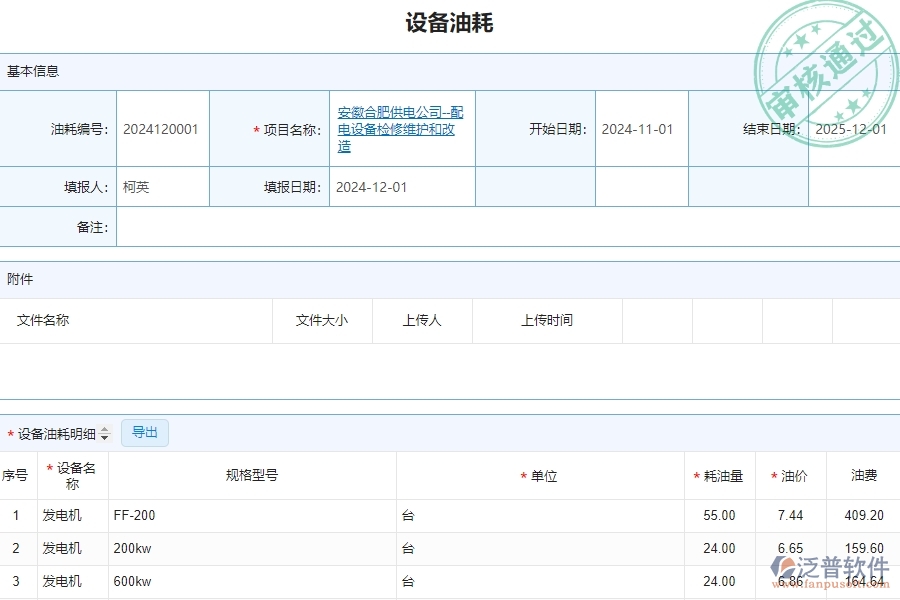Click the 泛普软件 logo icon
This screenshot has height=600, width=900.
(782, 566)
